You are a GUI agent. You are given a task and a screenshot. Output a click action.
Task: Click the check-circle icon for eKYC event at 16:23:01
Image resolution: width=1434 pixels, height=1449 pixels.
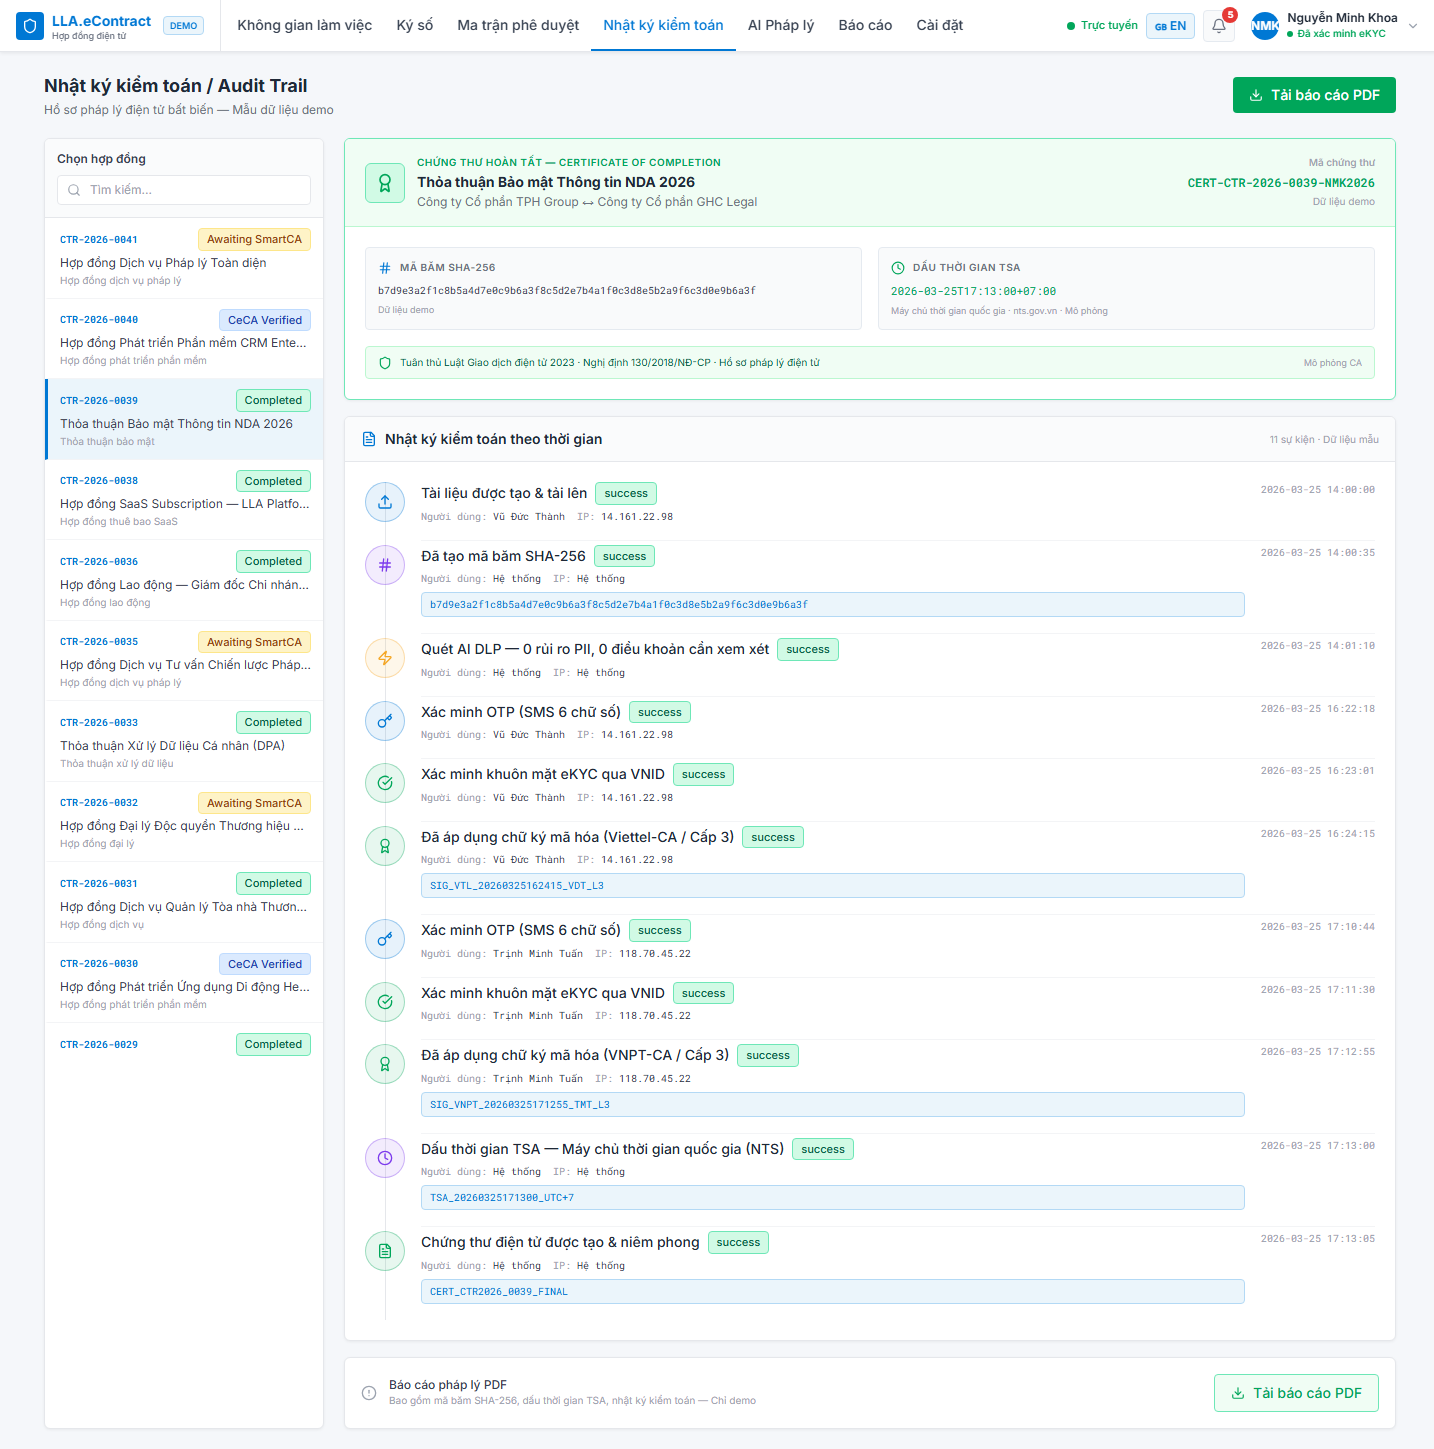(385, 783)
